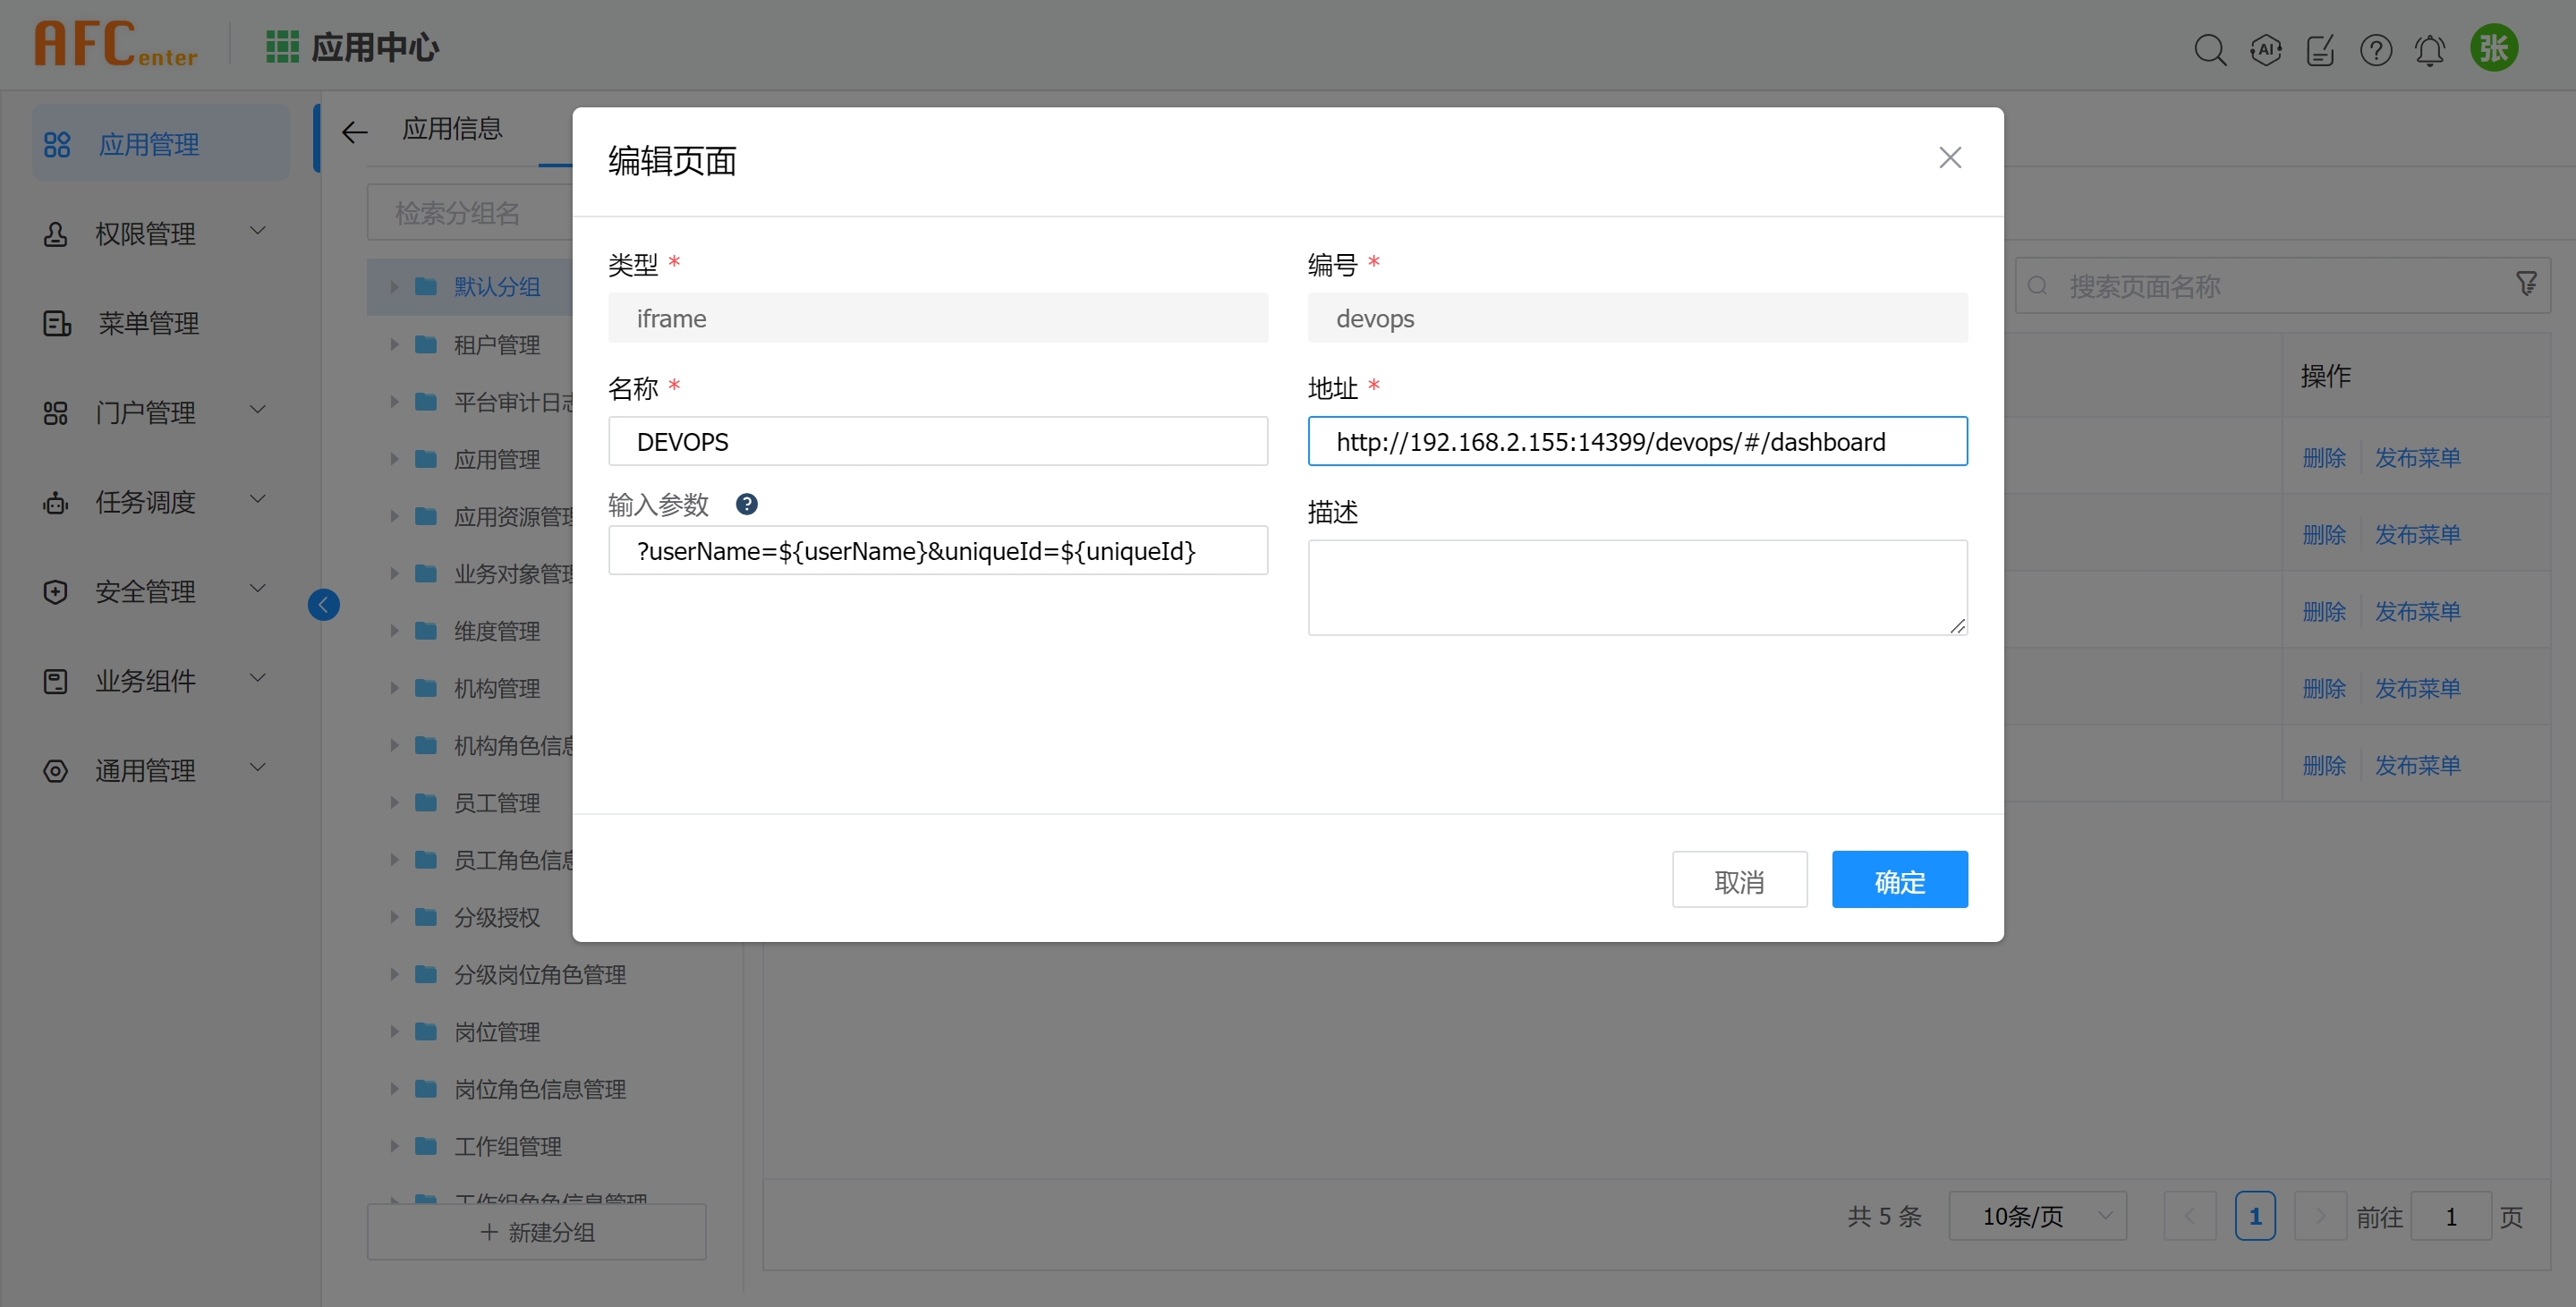The height and width of the screenshot is (1307, 2576).
Task: Go to page 1 in pagination
Action: pos(2254,1216)
